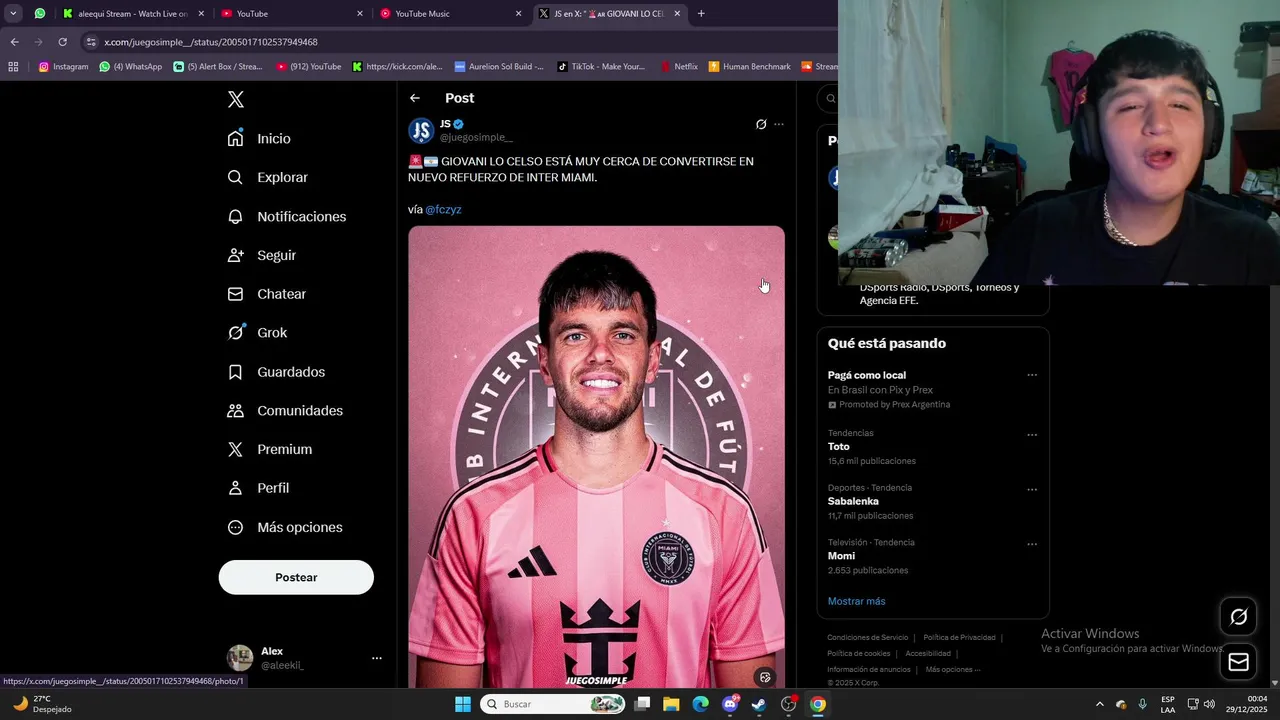This screenshot has width=1280, height=720.
Task: Open @juegosimple__ handle
Action: (476, 138)
